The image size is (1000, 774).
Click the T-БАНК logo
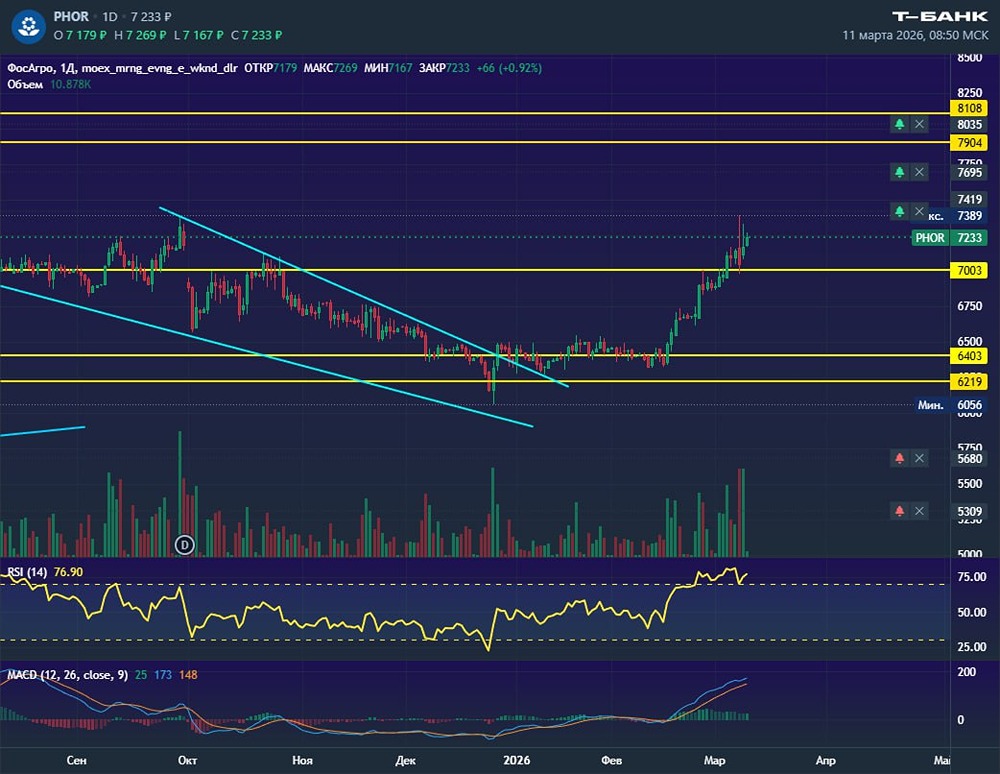coord(940,17)
